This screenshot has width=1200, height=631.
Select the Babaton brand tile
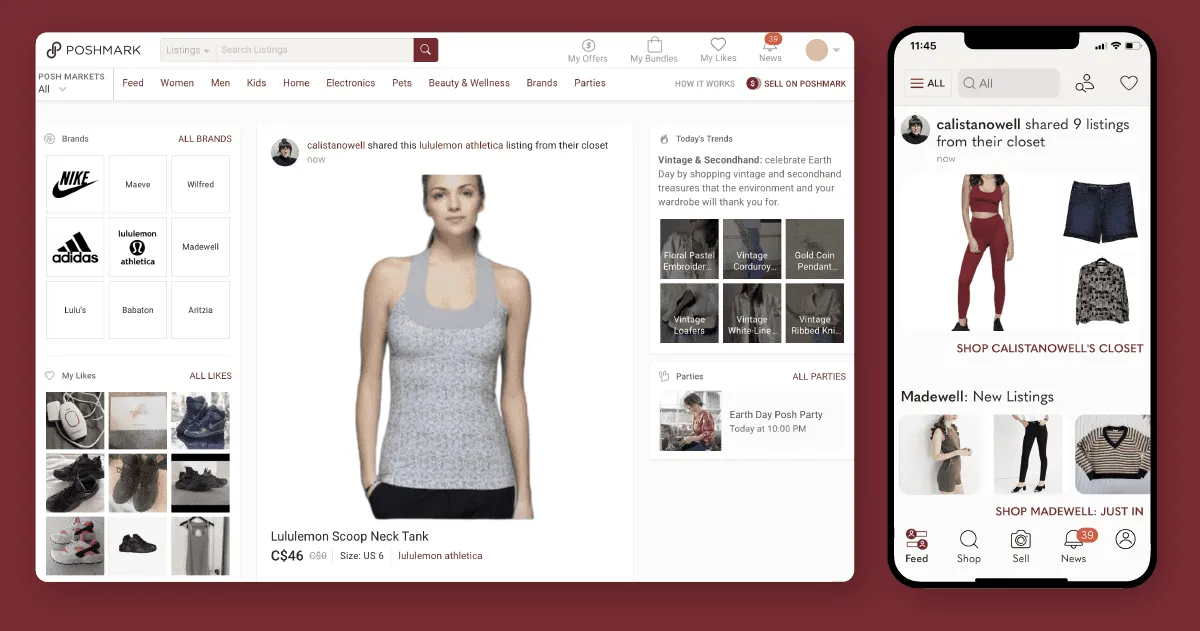coord(138,310)
